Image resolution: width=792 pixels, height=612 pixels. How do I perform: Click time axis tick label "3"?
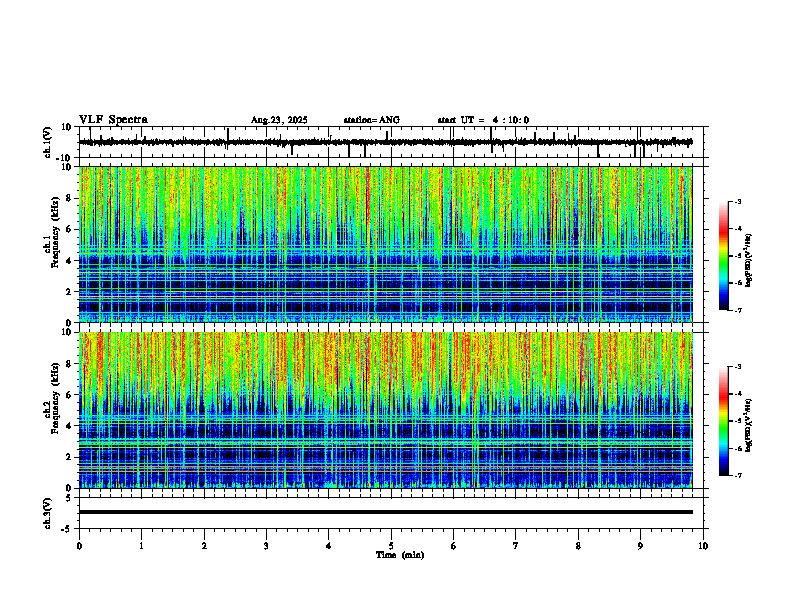[266, 546]
